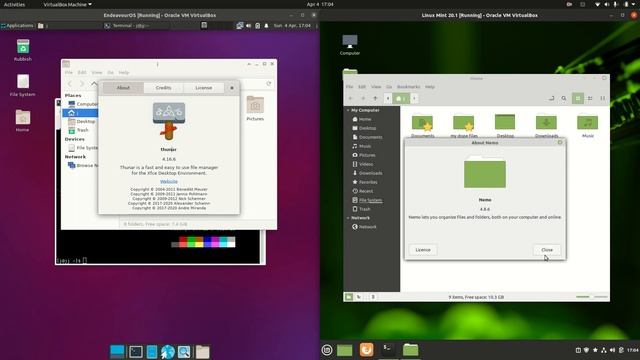
Task: Launch the application finder magnifier in dock
Action: coord(184,352)
